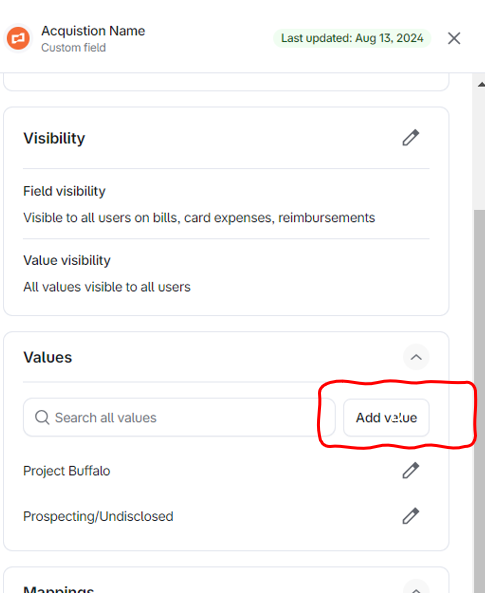Select the Prospecting/Undisclosed value row

click(x=226, y=516)
